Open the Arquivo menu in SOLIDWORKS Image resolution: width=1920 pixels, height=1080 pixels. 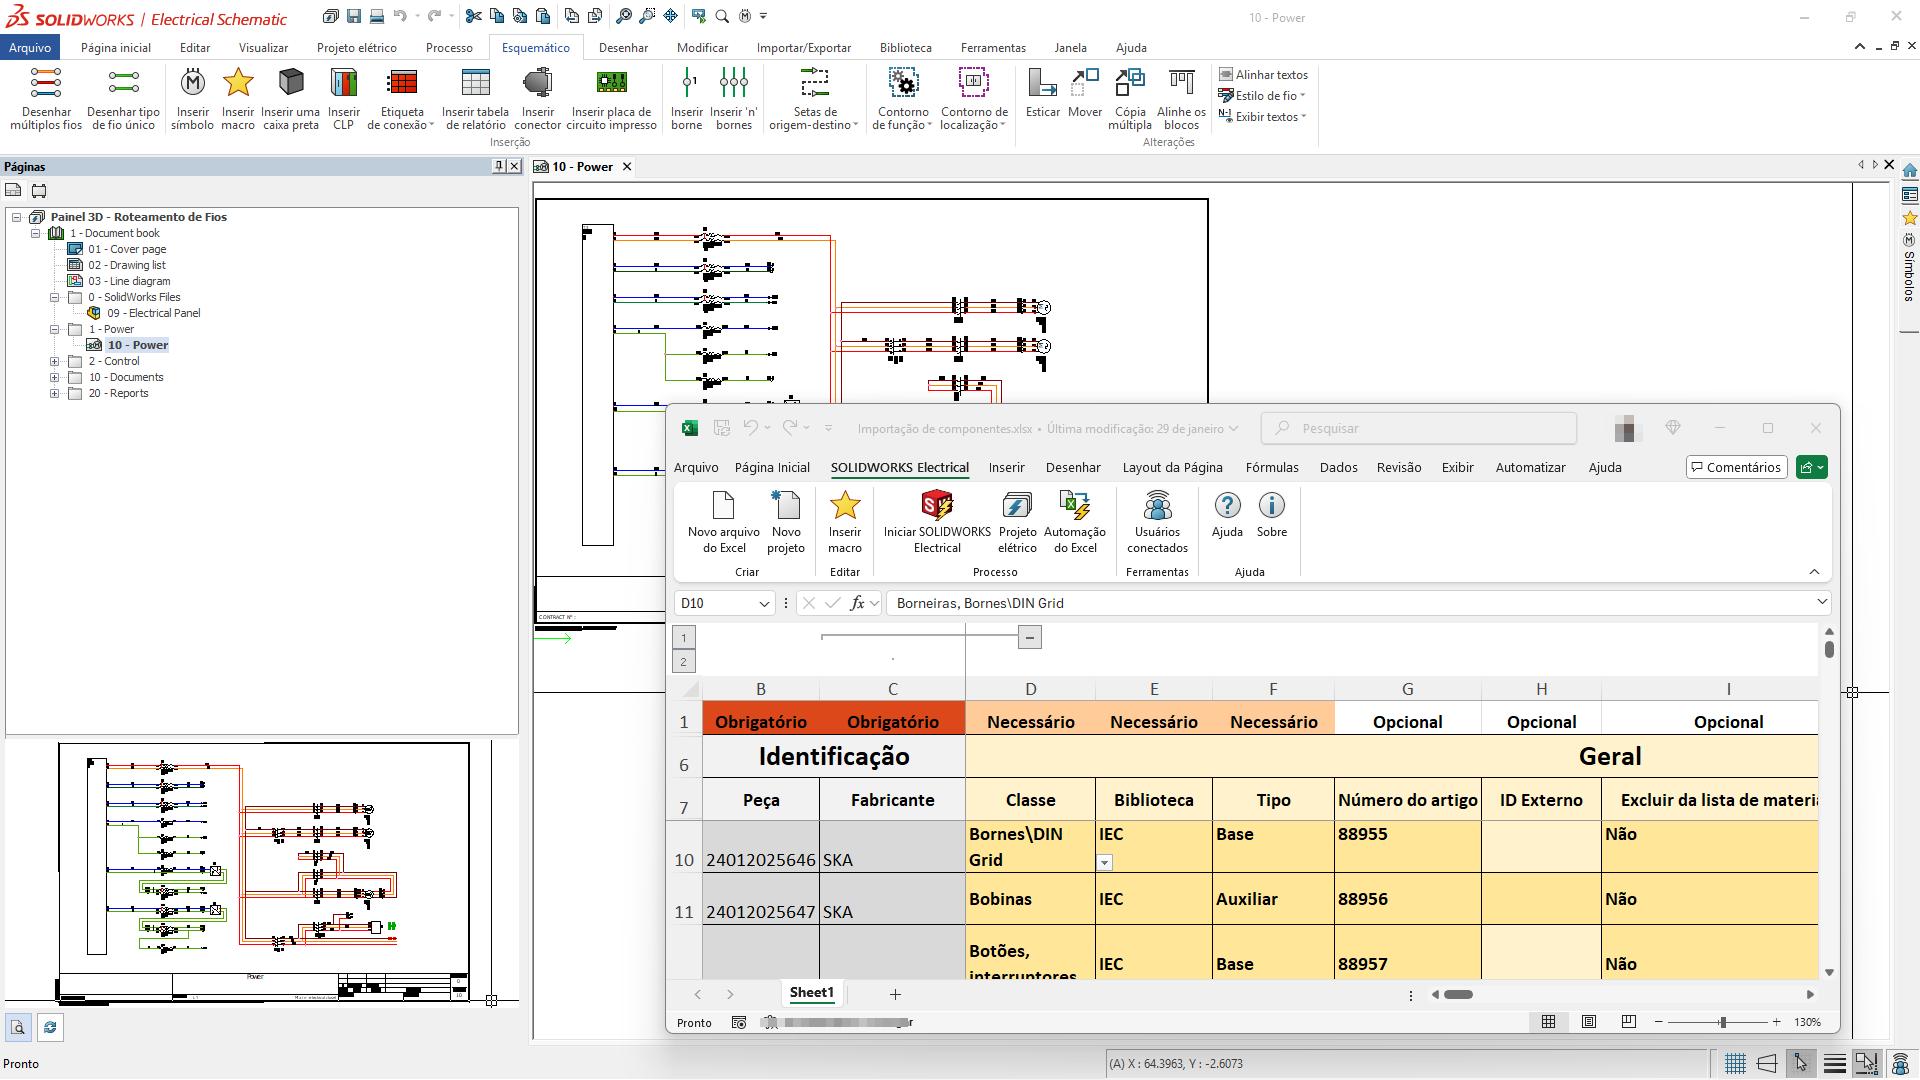tap(30, 47)
